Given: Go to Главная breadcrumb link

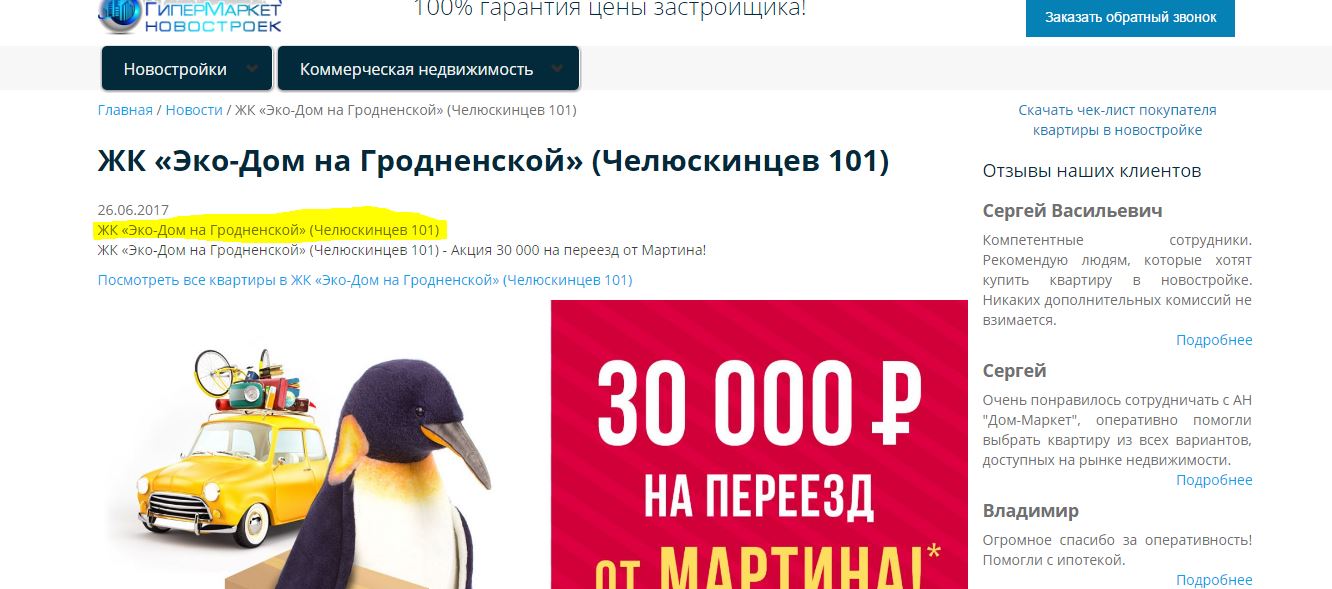Looking at the screenshot, I should click(125, 110).
